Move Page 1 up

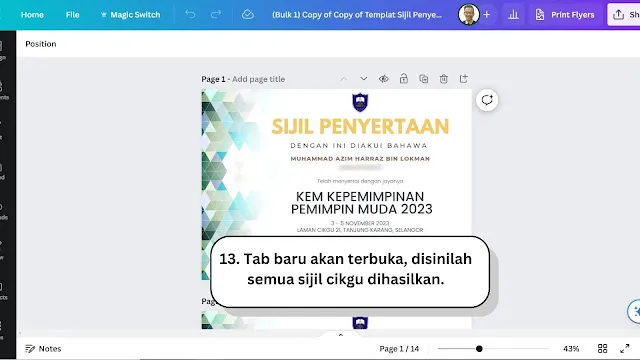(344, 79)
